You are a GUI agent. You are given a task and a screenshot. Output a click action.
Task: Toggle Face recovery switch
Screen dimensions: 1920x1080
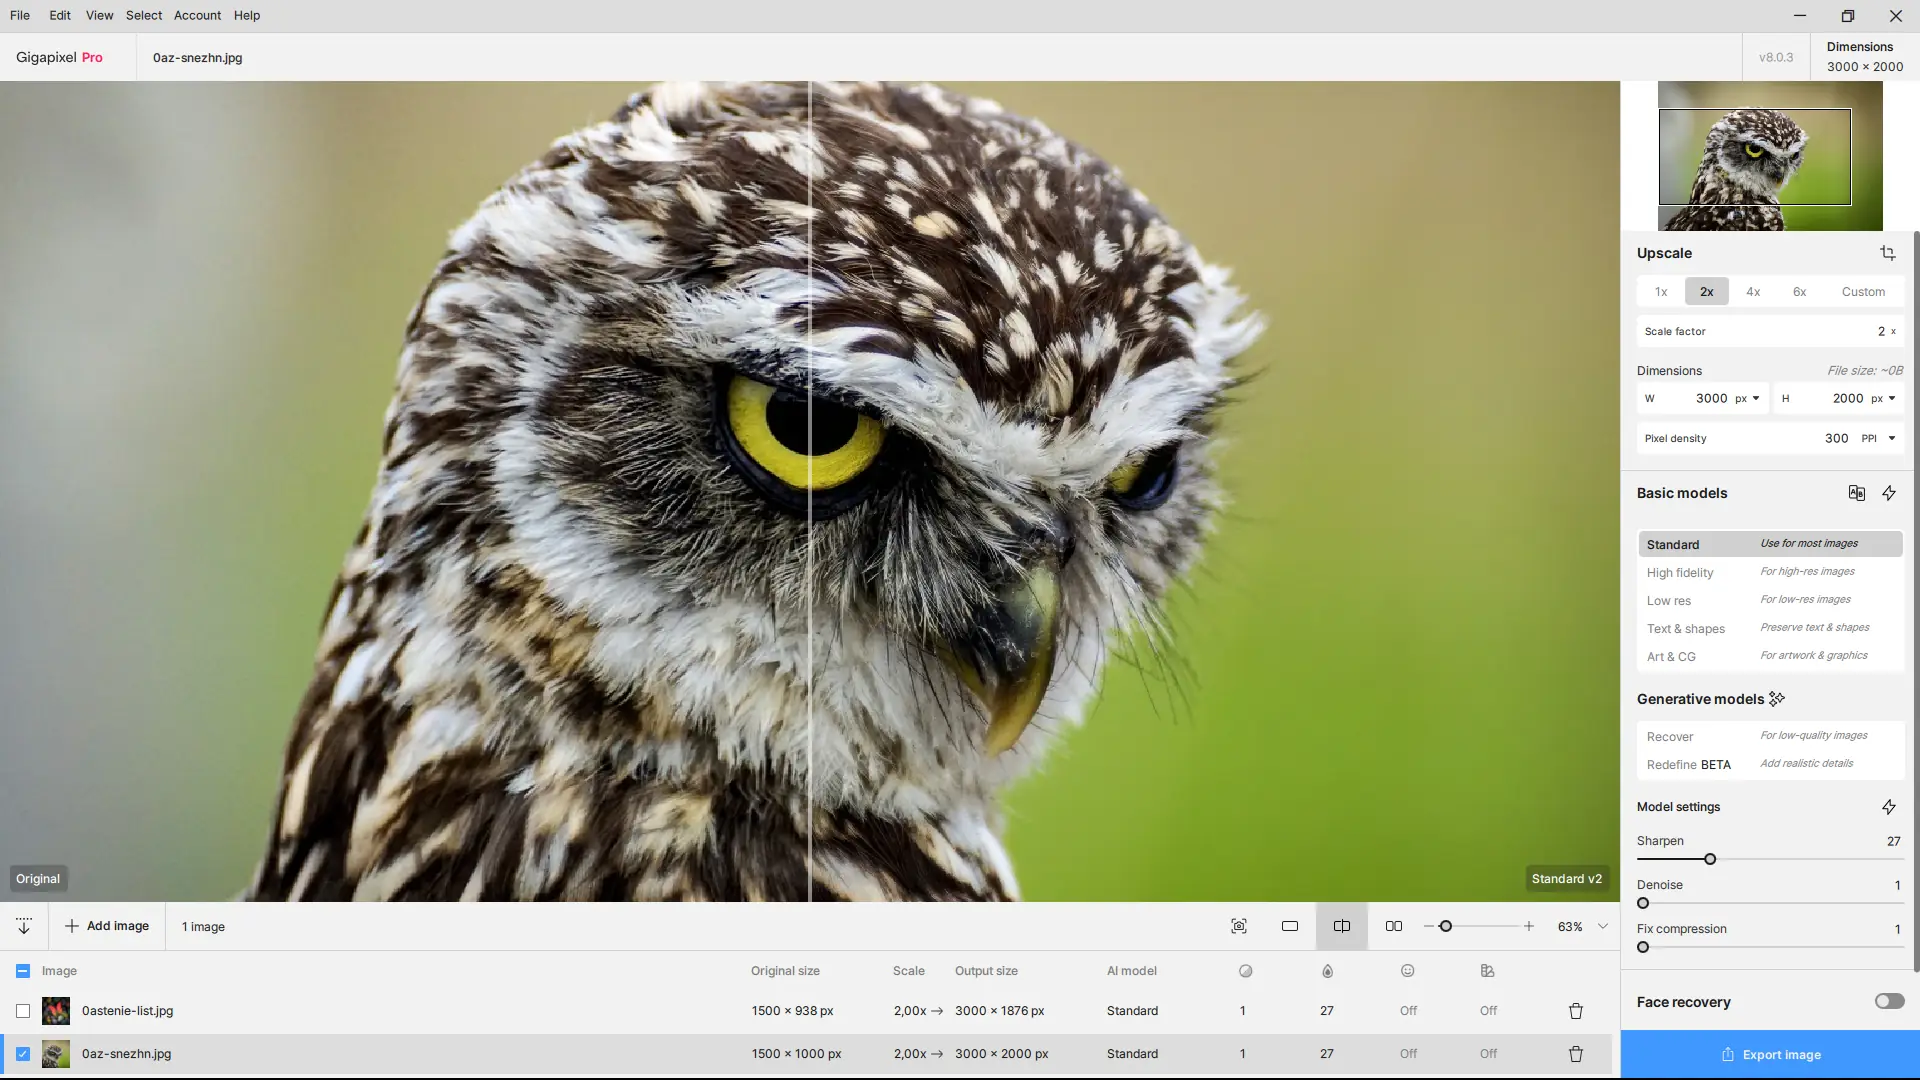point(1889,1001)
